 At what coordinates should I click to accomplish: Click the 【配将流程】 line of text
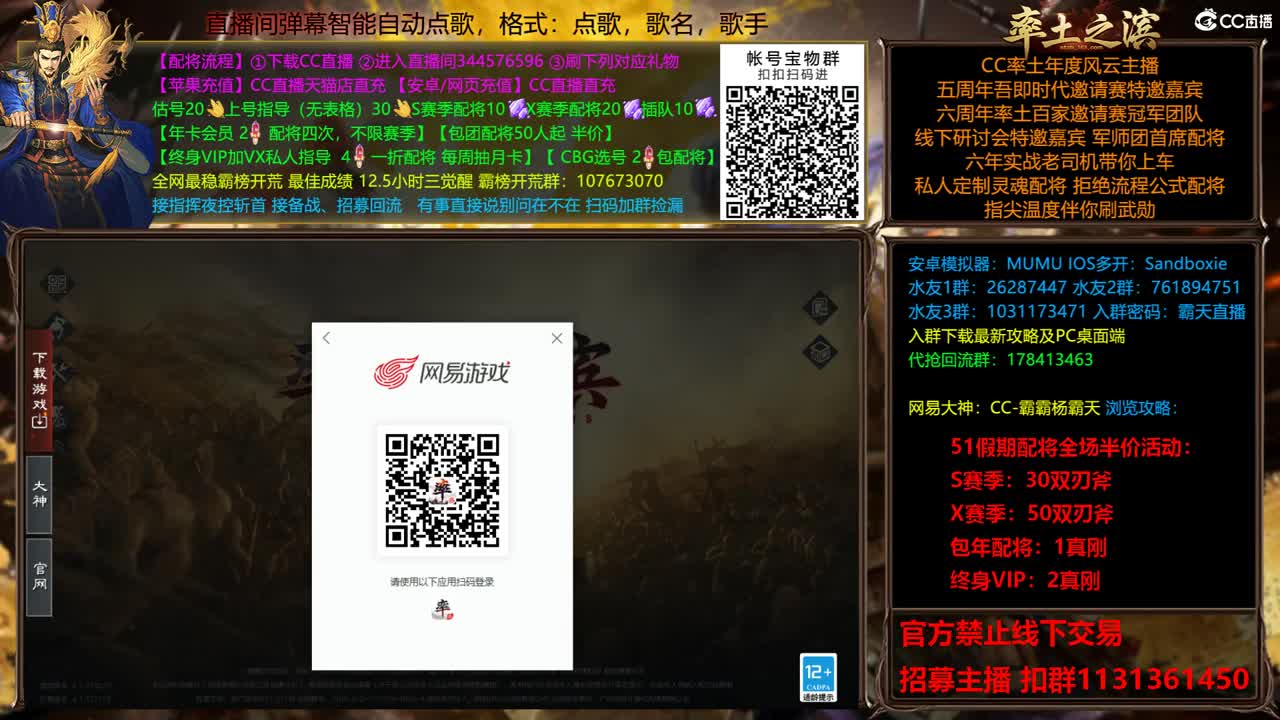point(417,62)
